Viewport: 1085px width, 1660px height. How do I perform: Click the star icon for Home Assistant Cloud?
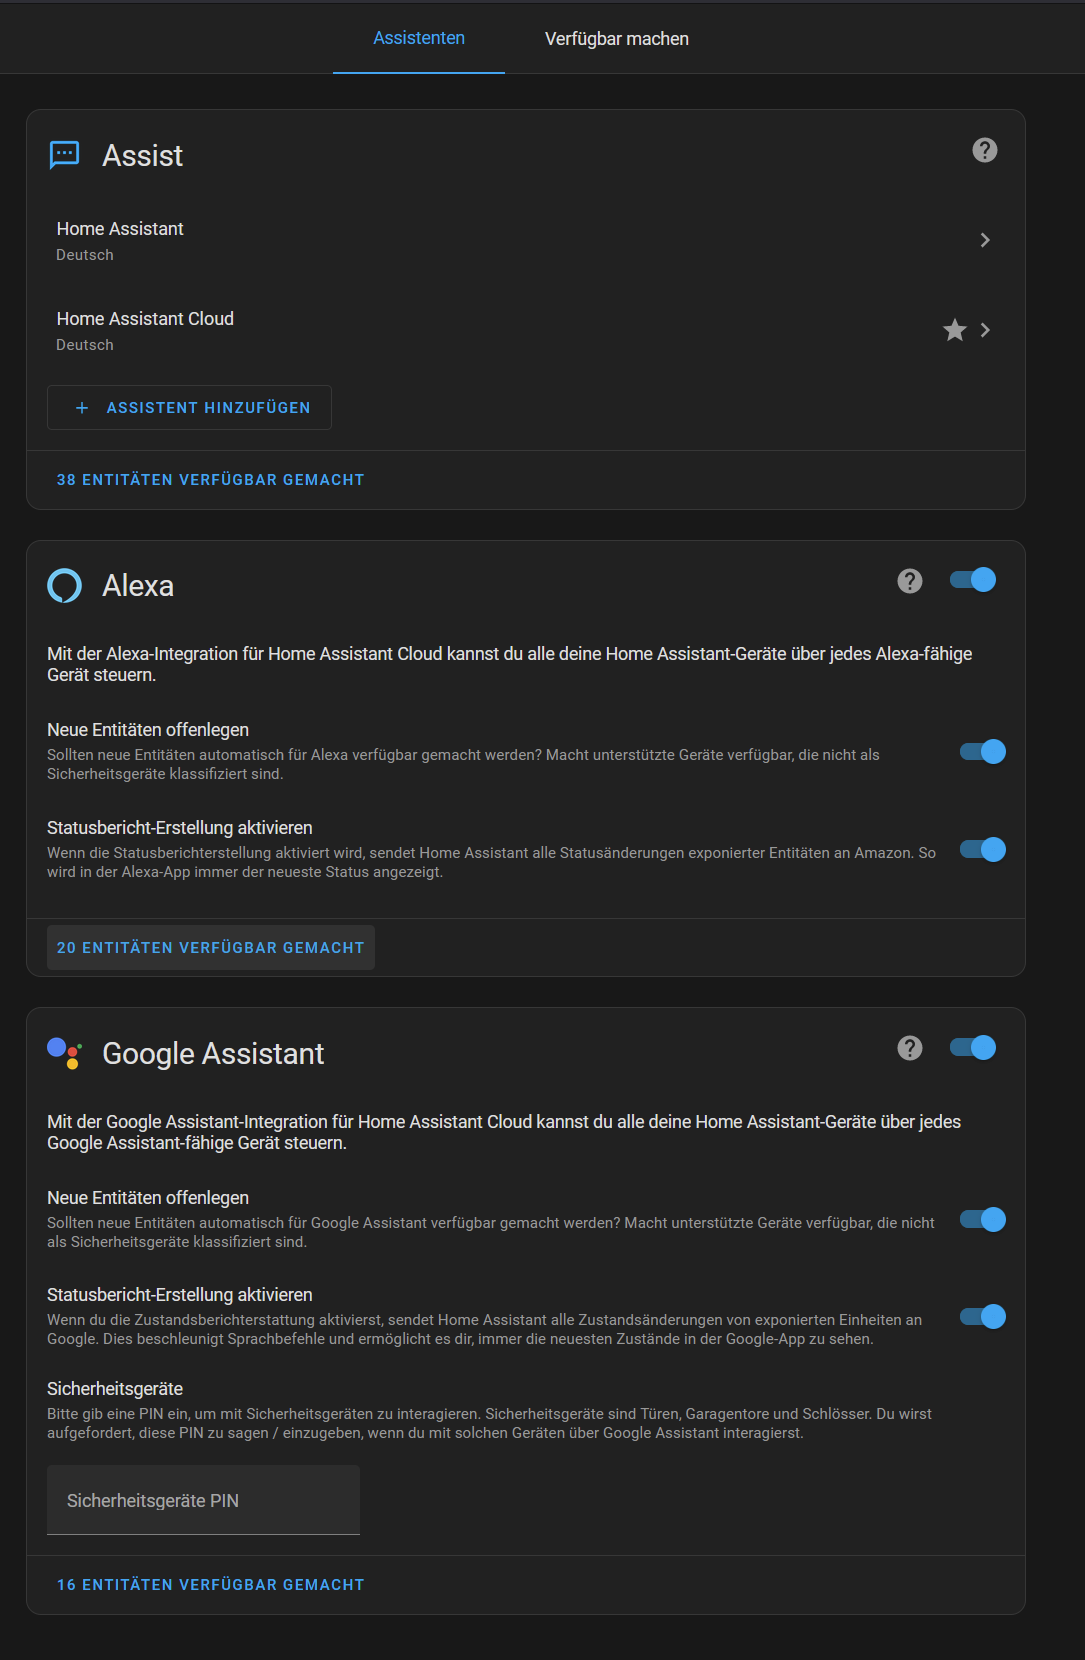[x=955, y=330]
